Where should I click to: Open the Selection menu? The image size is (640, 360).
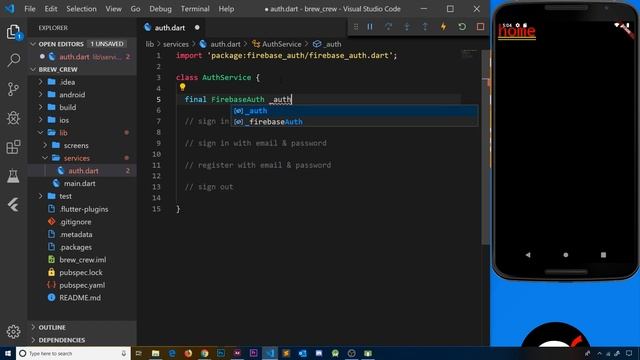click(x=81, y=9)
